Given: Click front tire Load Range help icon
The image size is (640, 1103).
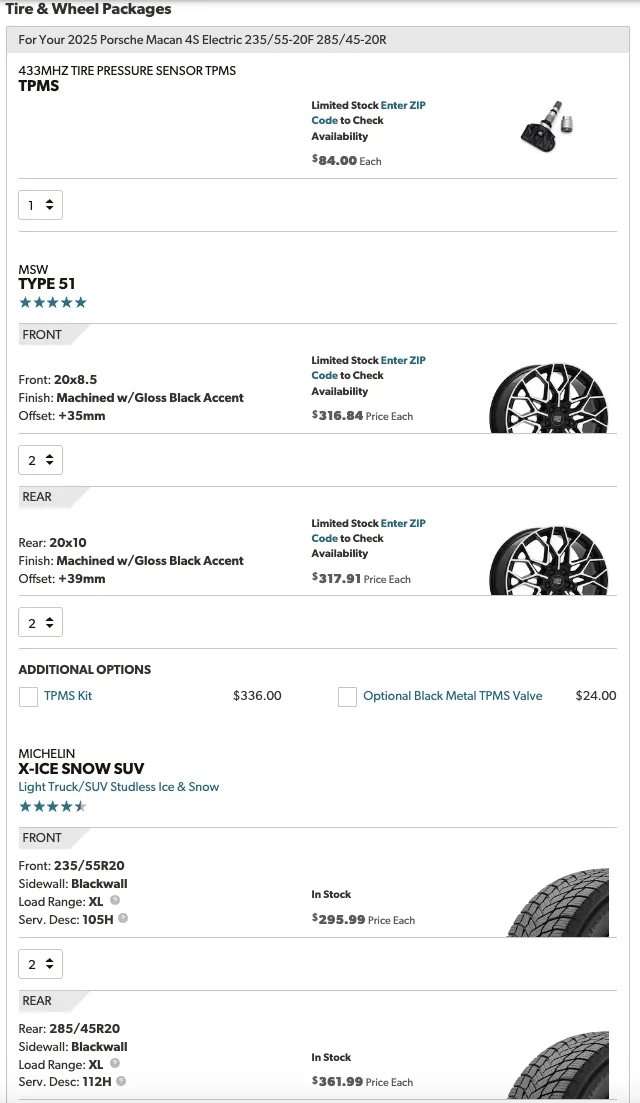Looking at the screenshot, I should [x=115, y=900].
